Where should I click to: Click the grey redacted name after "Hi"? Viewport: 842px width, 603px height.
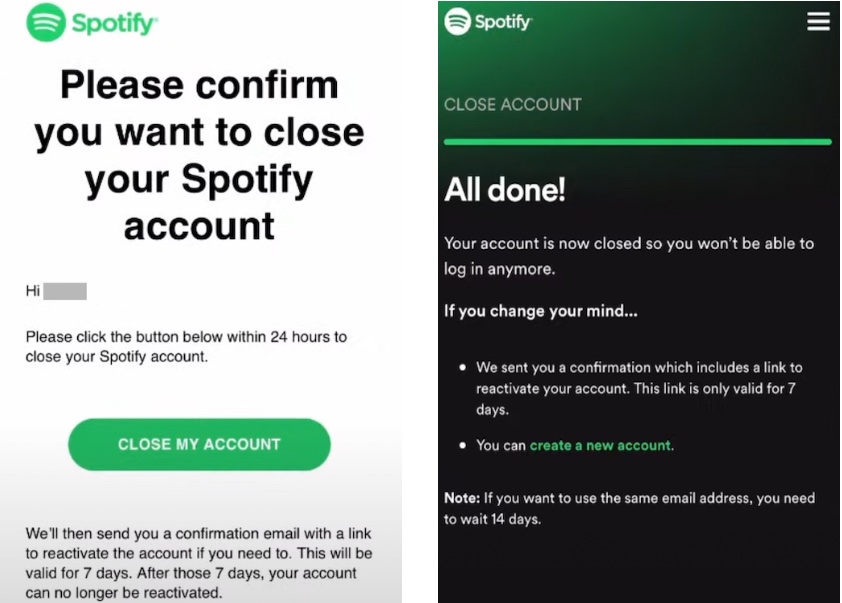[x=65, y=292]
